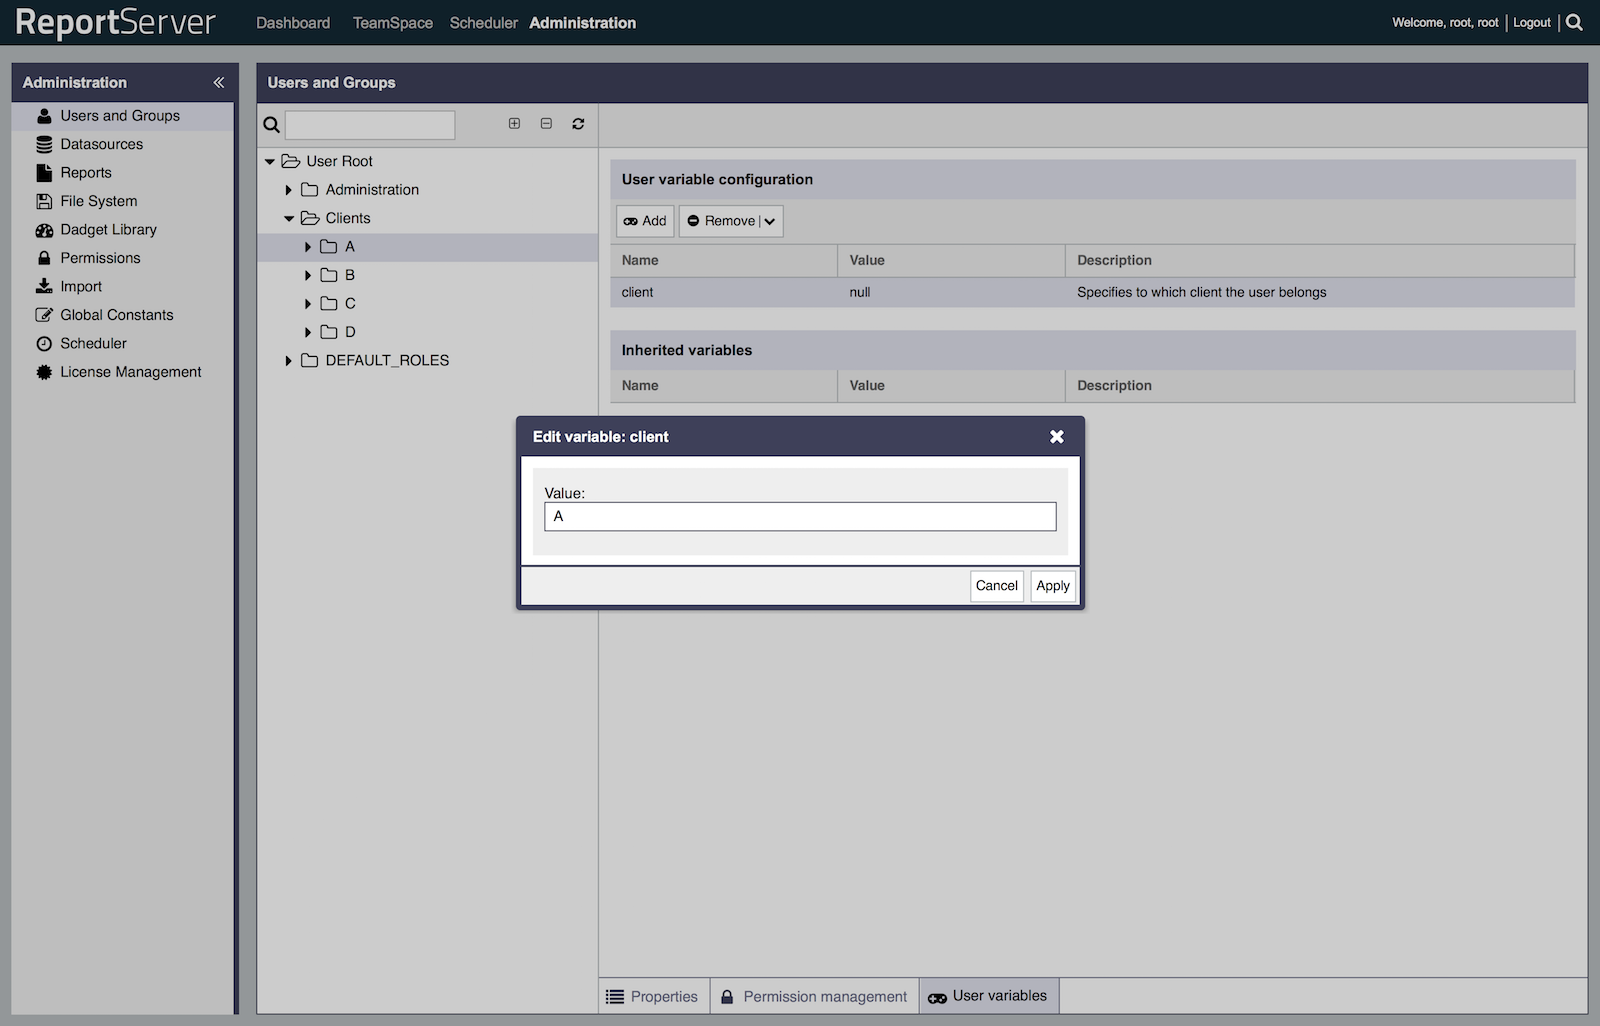Expand the Administration folder node

point(288,190)
